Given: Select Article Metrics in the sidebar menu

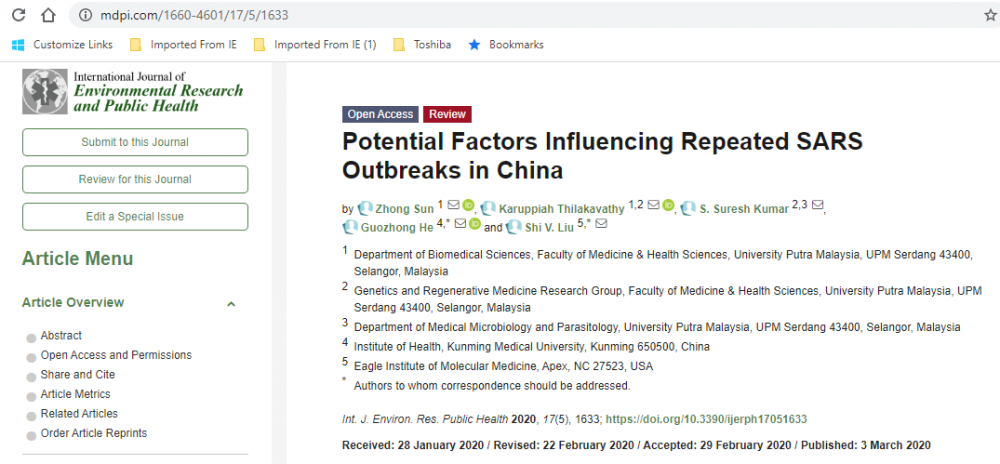Looking at the screenshot, I should [75, 394].
